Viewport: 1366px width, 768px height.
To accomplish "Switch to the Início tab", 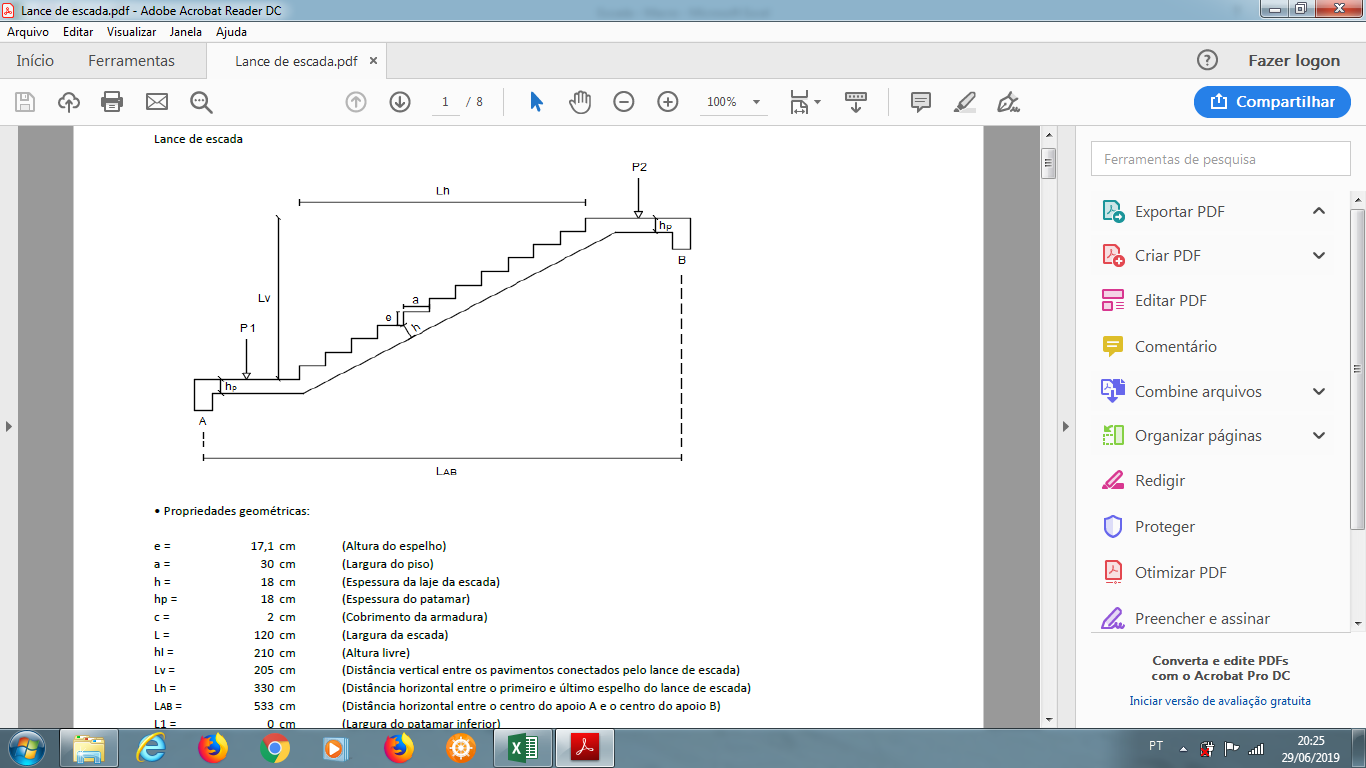I will click(35, 61).
